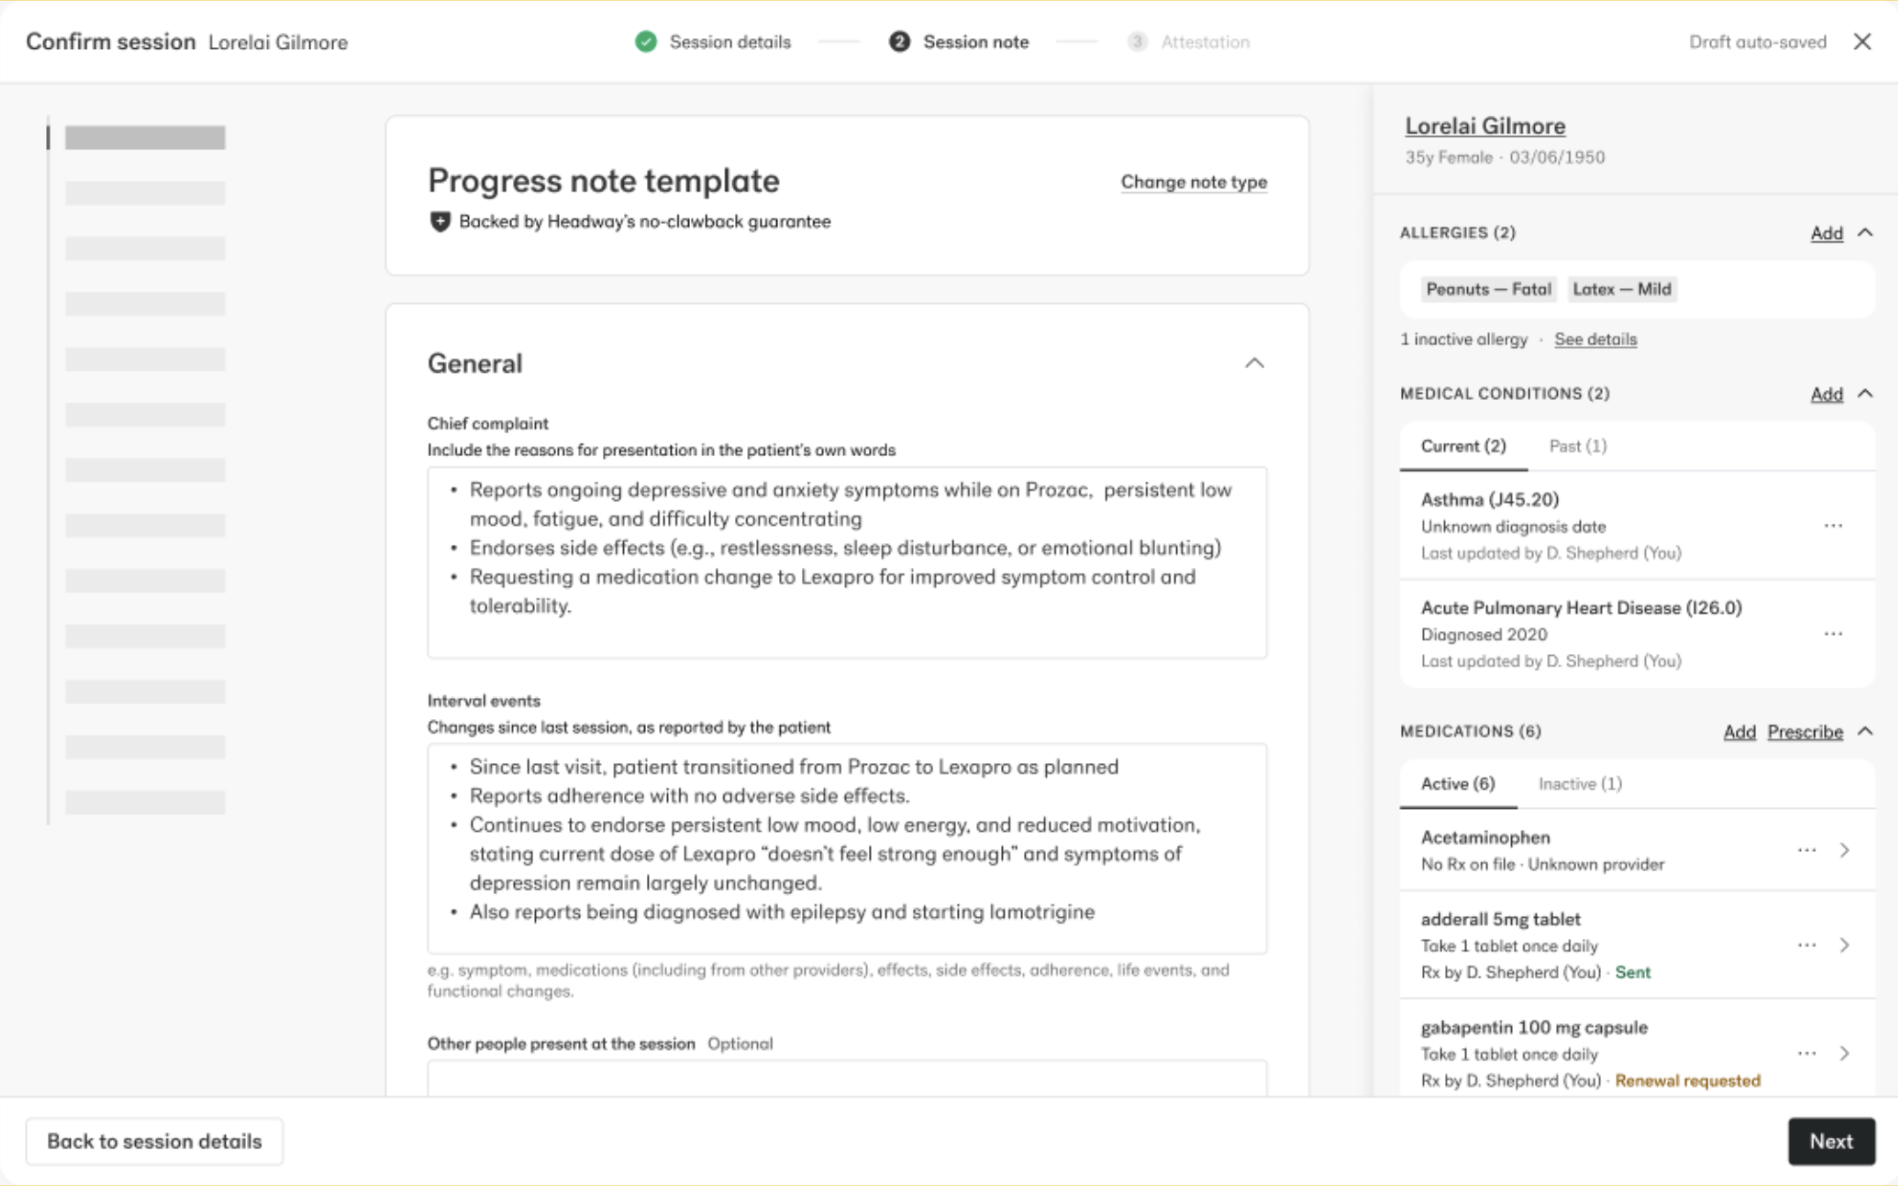
Task: Click into the Chief complaint text box
Action: (x=847, y=562)
